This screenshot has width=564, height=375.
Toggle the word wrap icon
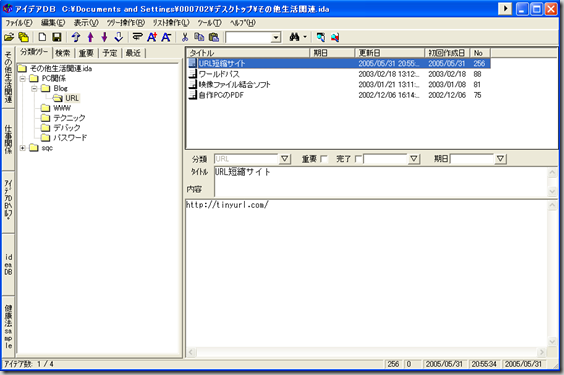click(137, 37)
